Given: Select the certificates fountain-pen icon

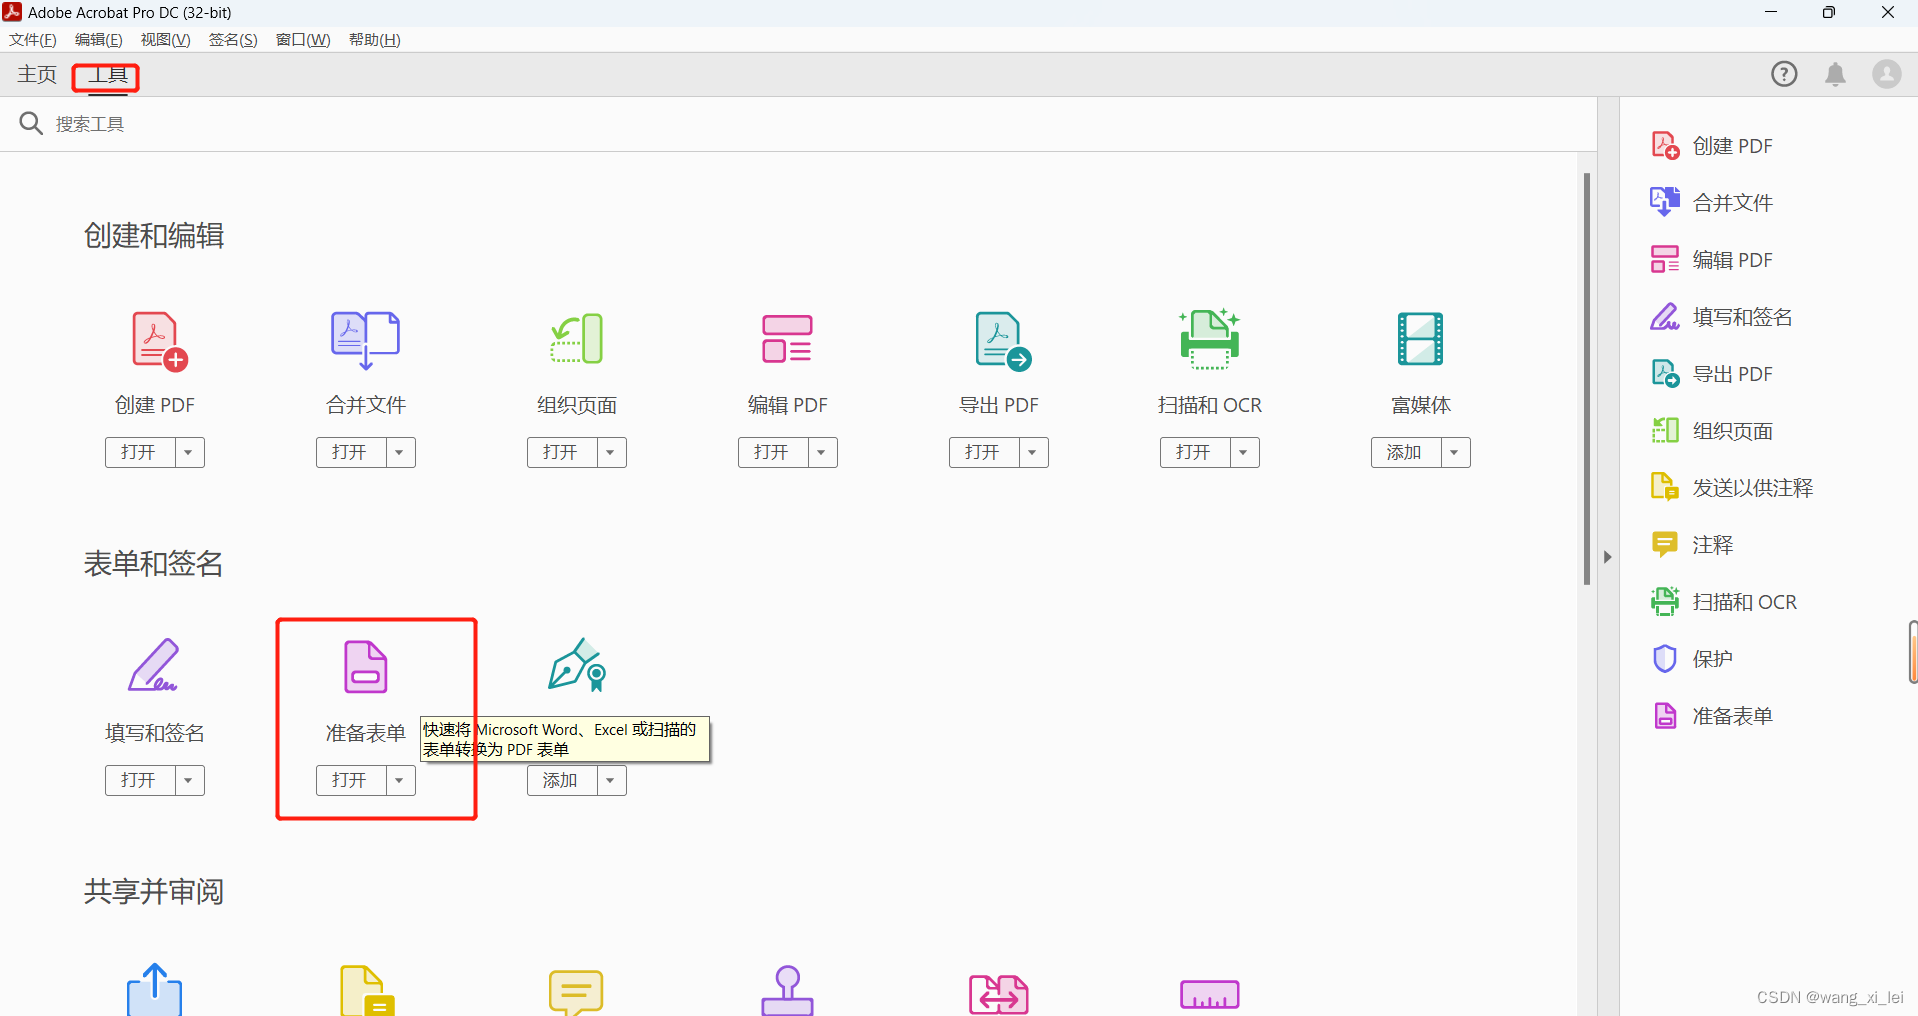Looking at the screenshot, I should click(578, 665).
